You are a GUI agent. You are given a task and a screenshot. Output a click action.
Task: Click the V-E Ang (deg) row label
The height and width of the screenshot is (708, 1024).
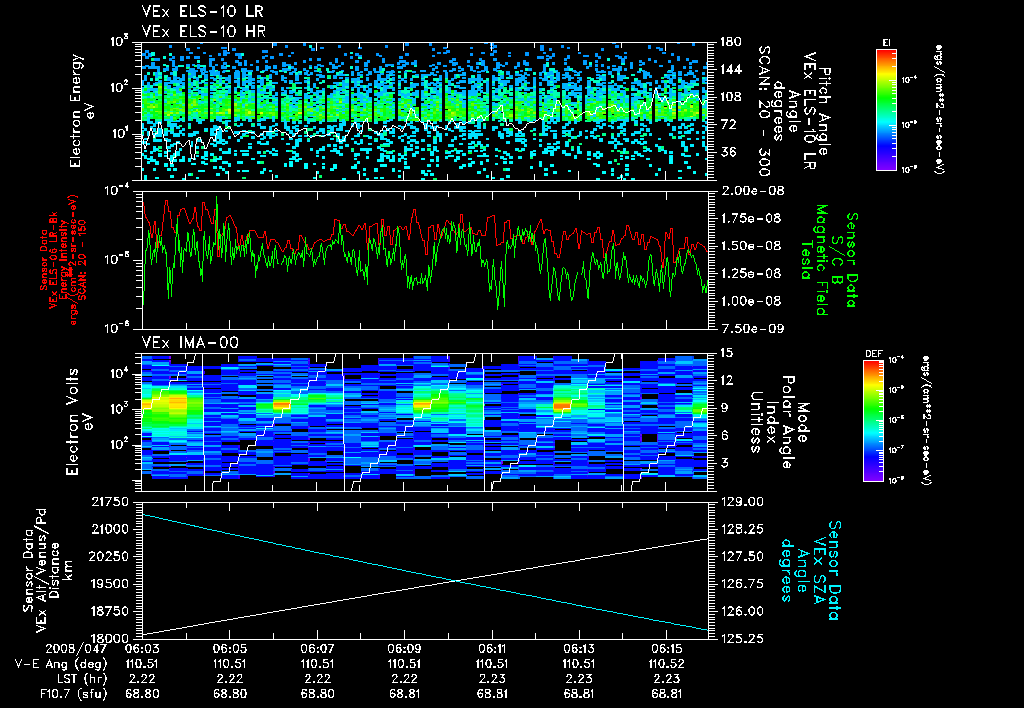(61, 664)
